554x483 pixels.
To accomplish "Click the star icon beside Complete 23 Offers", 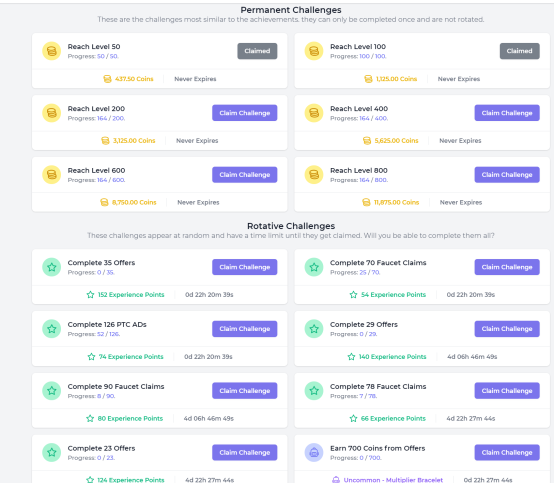I will point(52,453).
